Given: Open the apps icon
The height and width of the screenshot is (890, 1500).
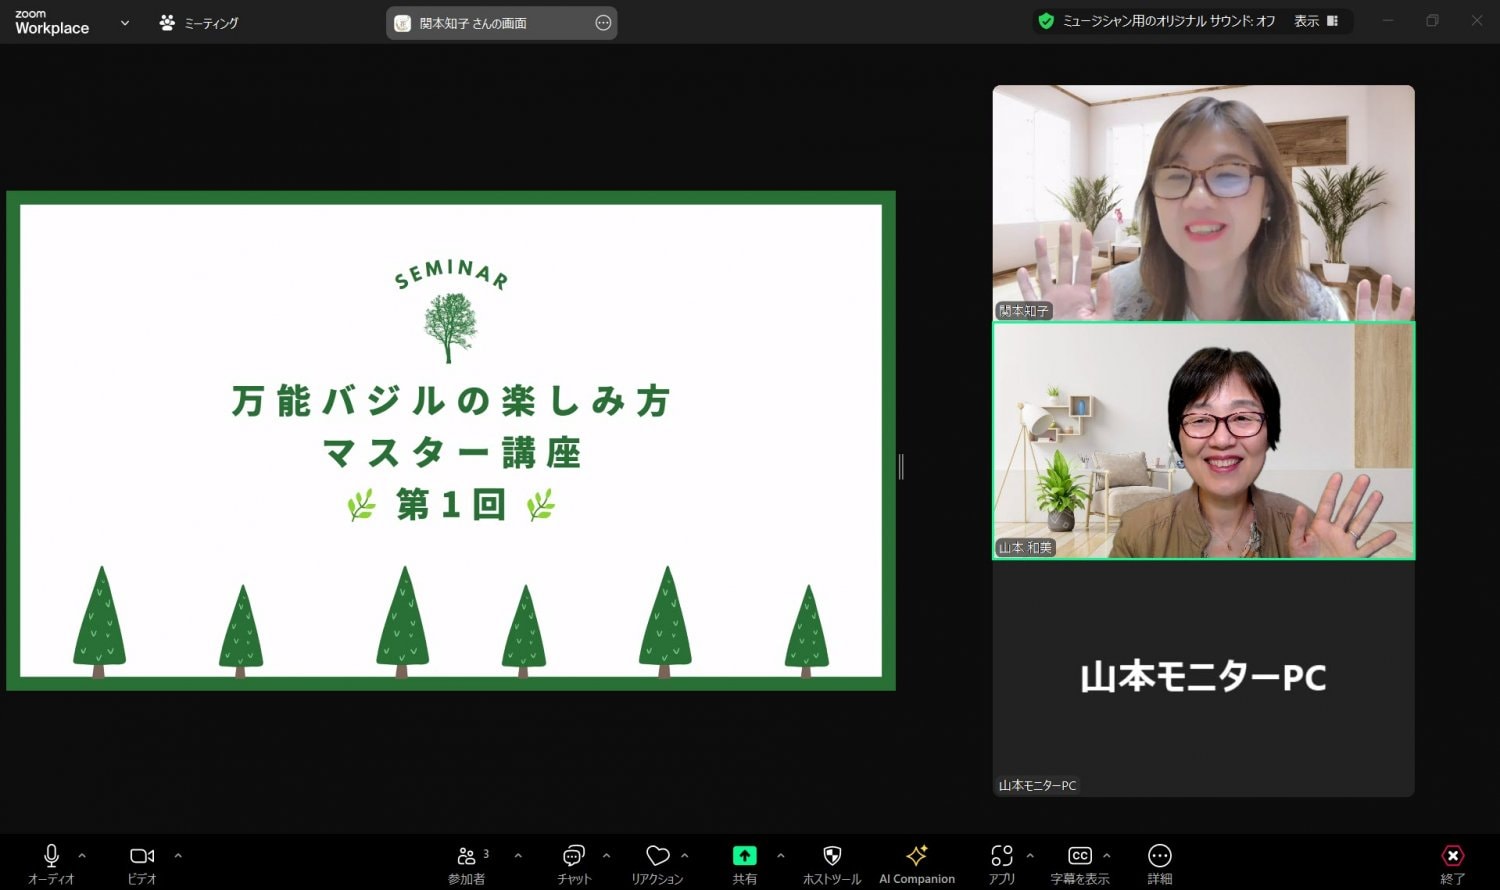Looking at the screenshot, I should coord(1001,856).
